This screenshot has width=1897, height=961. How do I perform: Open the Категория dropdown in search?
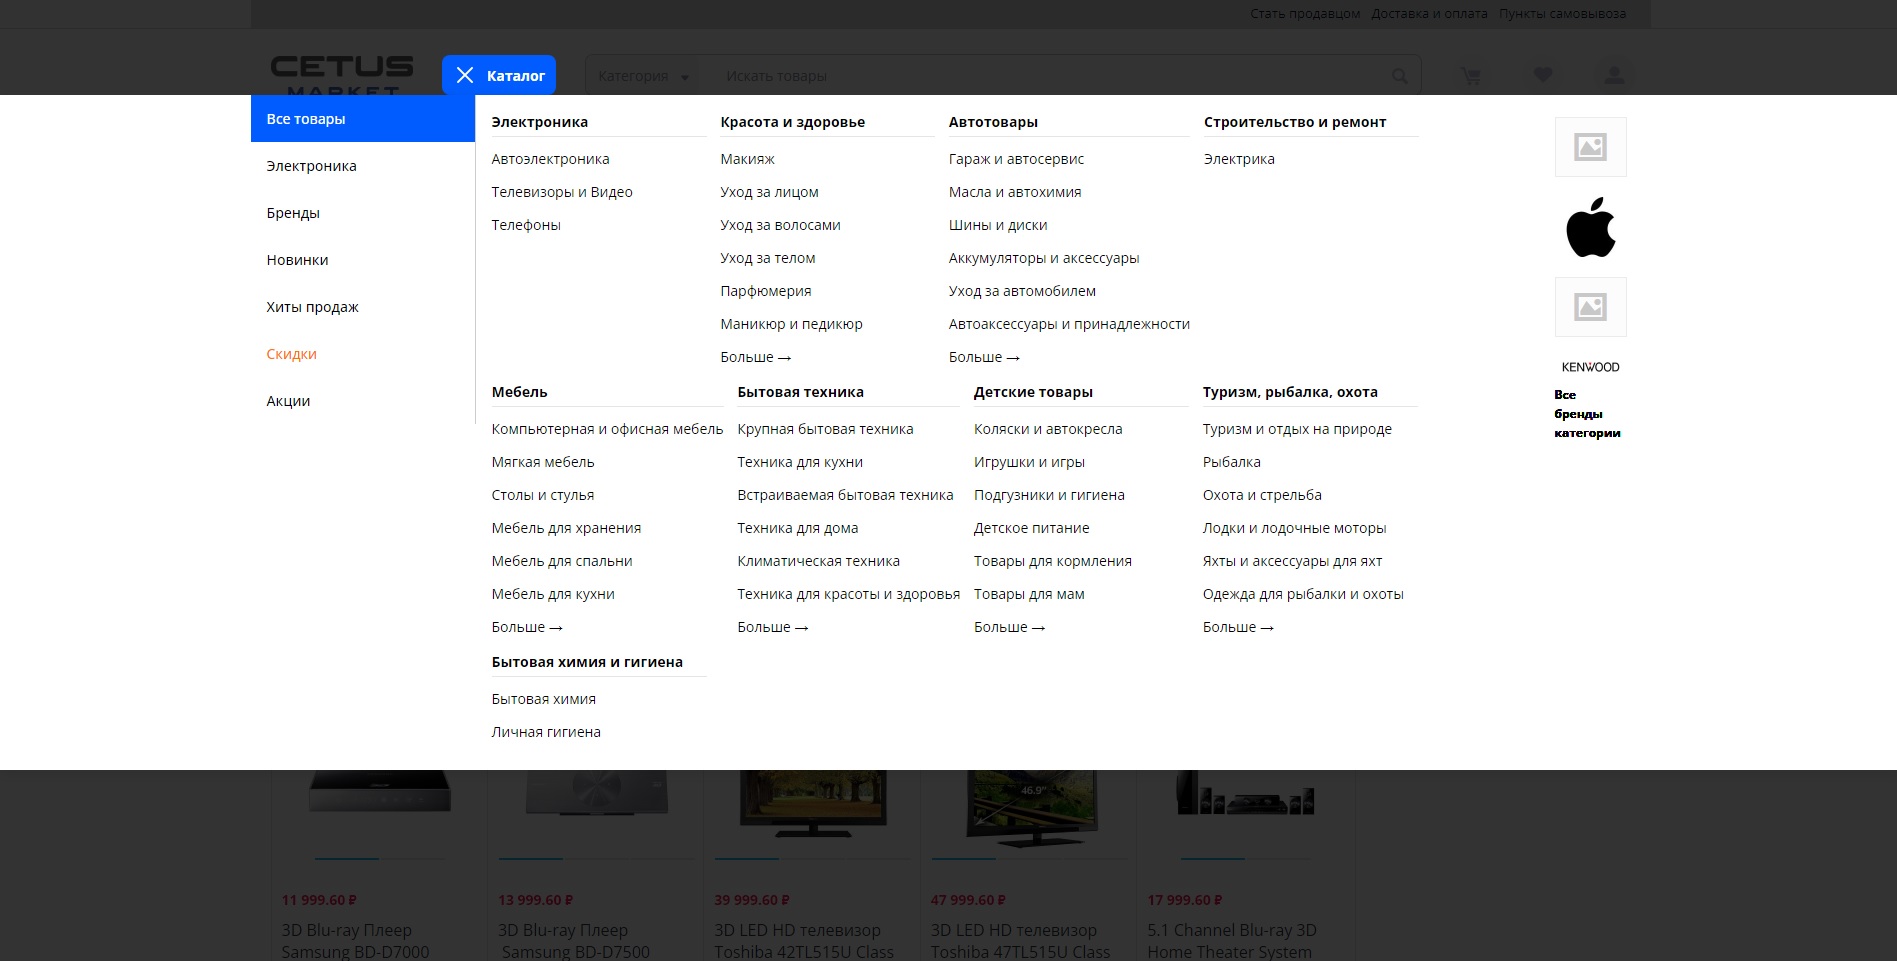click(644, 76)
